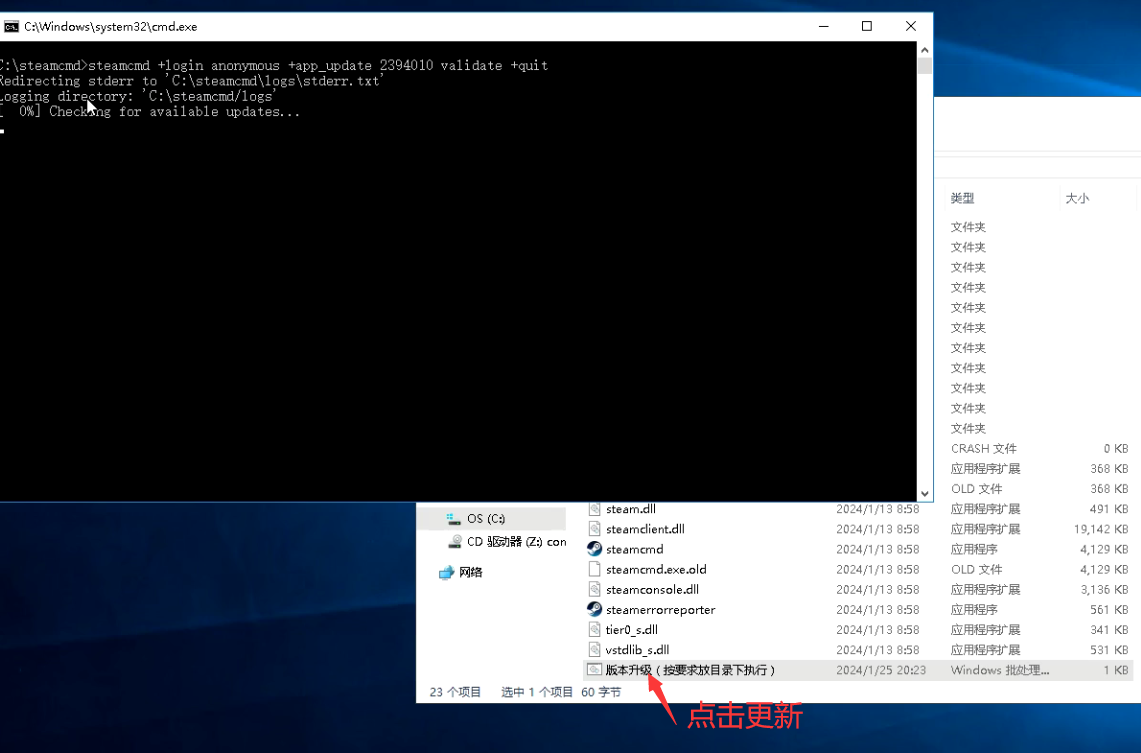
Task: Select the steam.dll file name
Action: (x=630, y=509)
